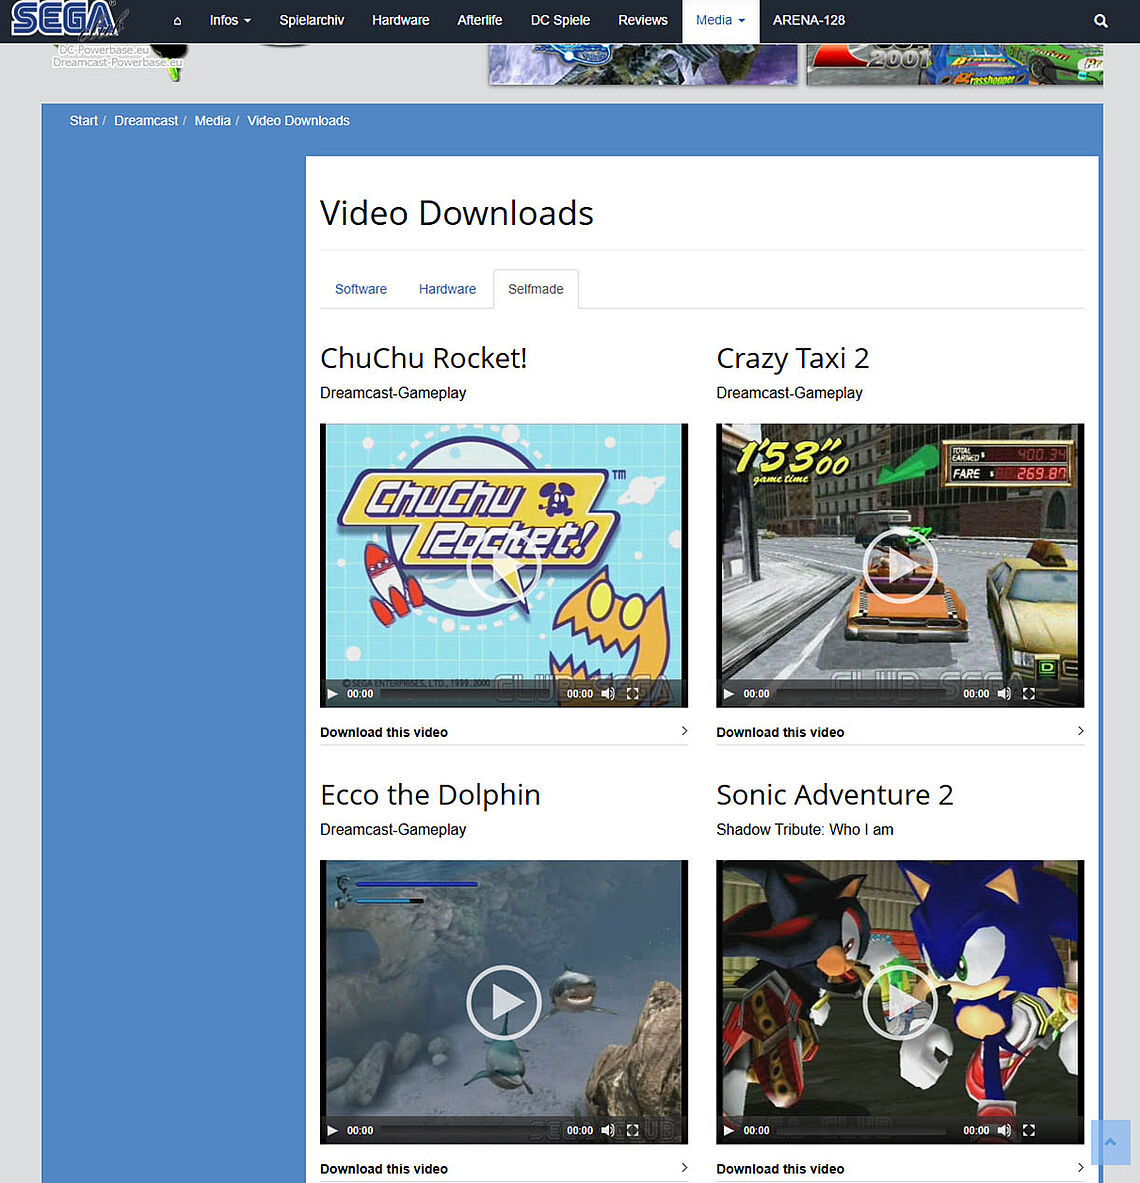The height and width of the screenshot is (1183, 1140).
Task: Click scroll-to-top arrow button
Action: pyautogui.click(x=1111, y=1142)
